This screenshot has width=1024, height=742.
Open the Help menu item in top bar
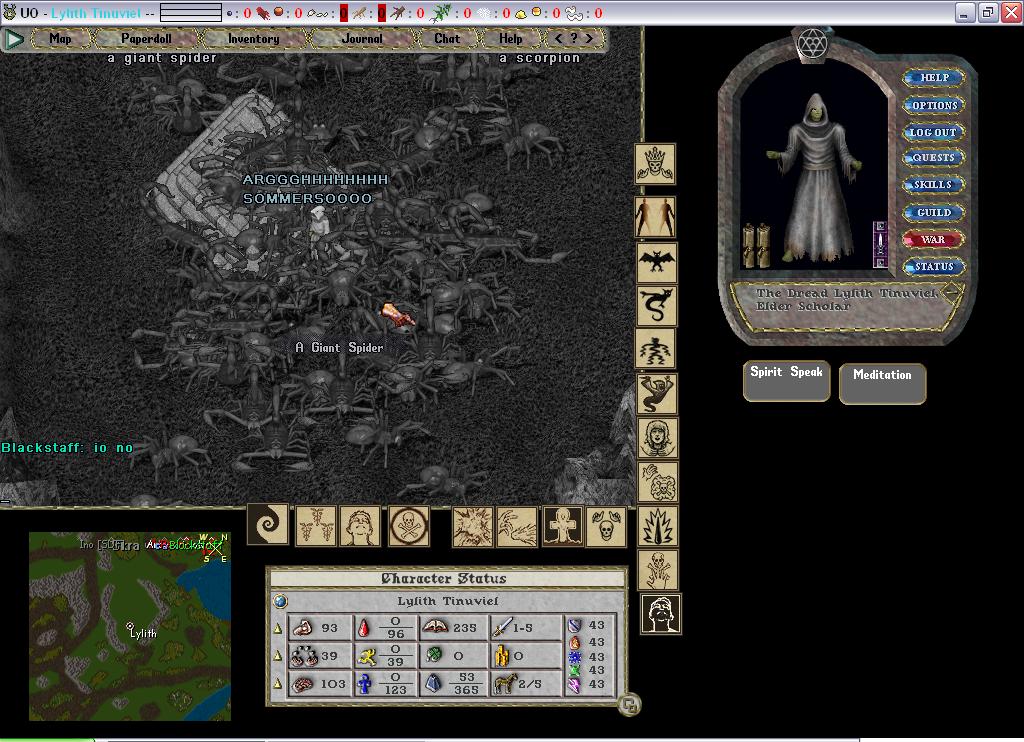coord(511,39)
